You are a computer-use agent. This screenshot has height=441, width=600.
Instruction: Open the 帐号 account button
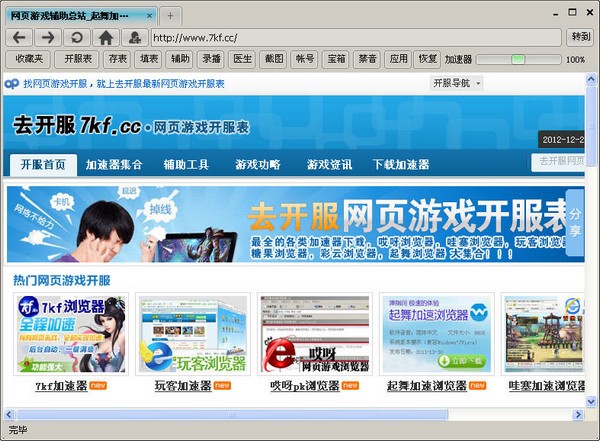tap(305, 59)
